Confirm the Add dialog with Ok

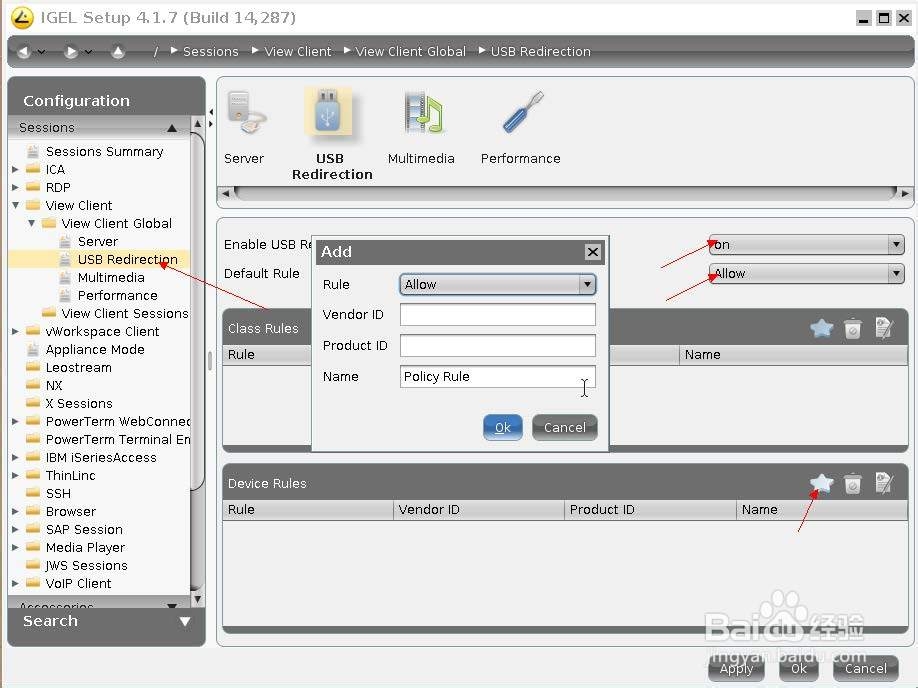(x=503, y=427)
